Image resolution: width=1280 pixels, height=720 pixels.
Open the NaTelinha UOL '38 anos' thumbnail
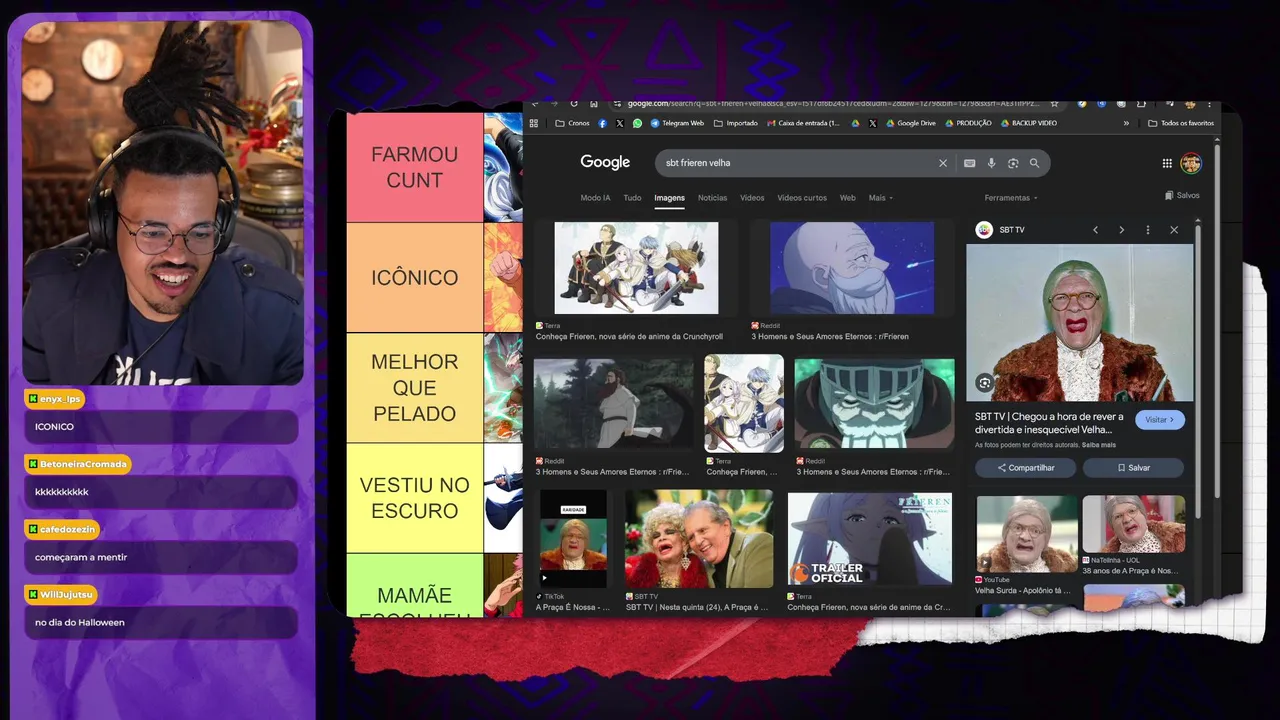click(1134, 524)
